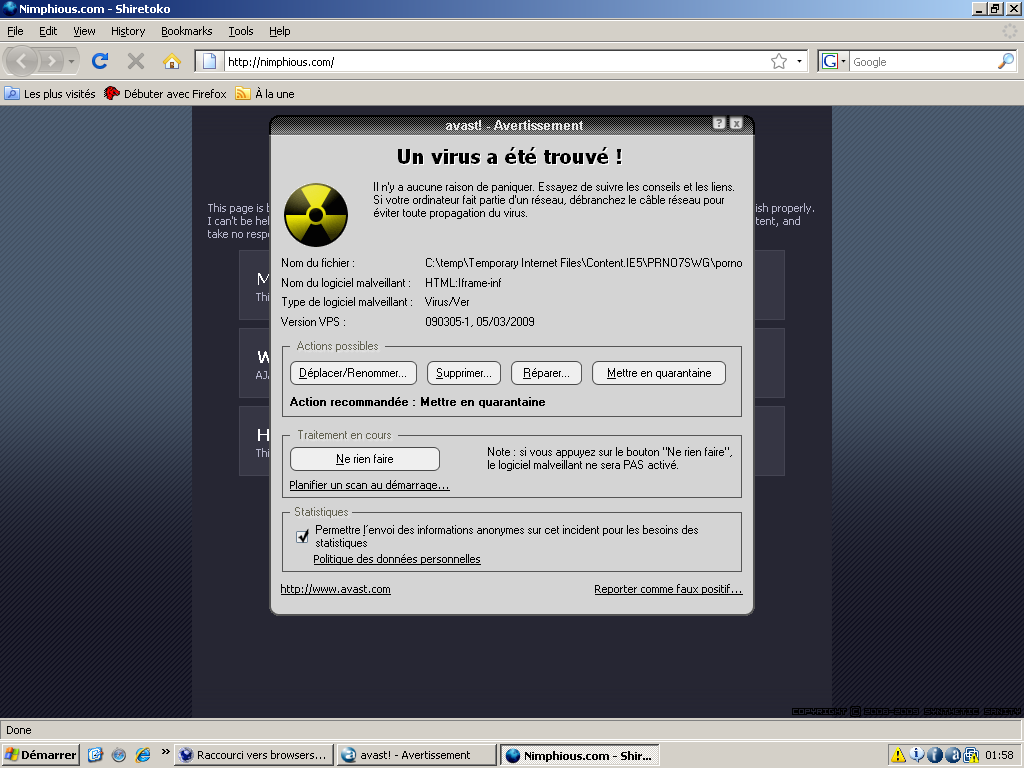Open the address bar history dropdown

pos(799,62)
